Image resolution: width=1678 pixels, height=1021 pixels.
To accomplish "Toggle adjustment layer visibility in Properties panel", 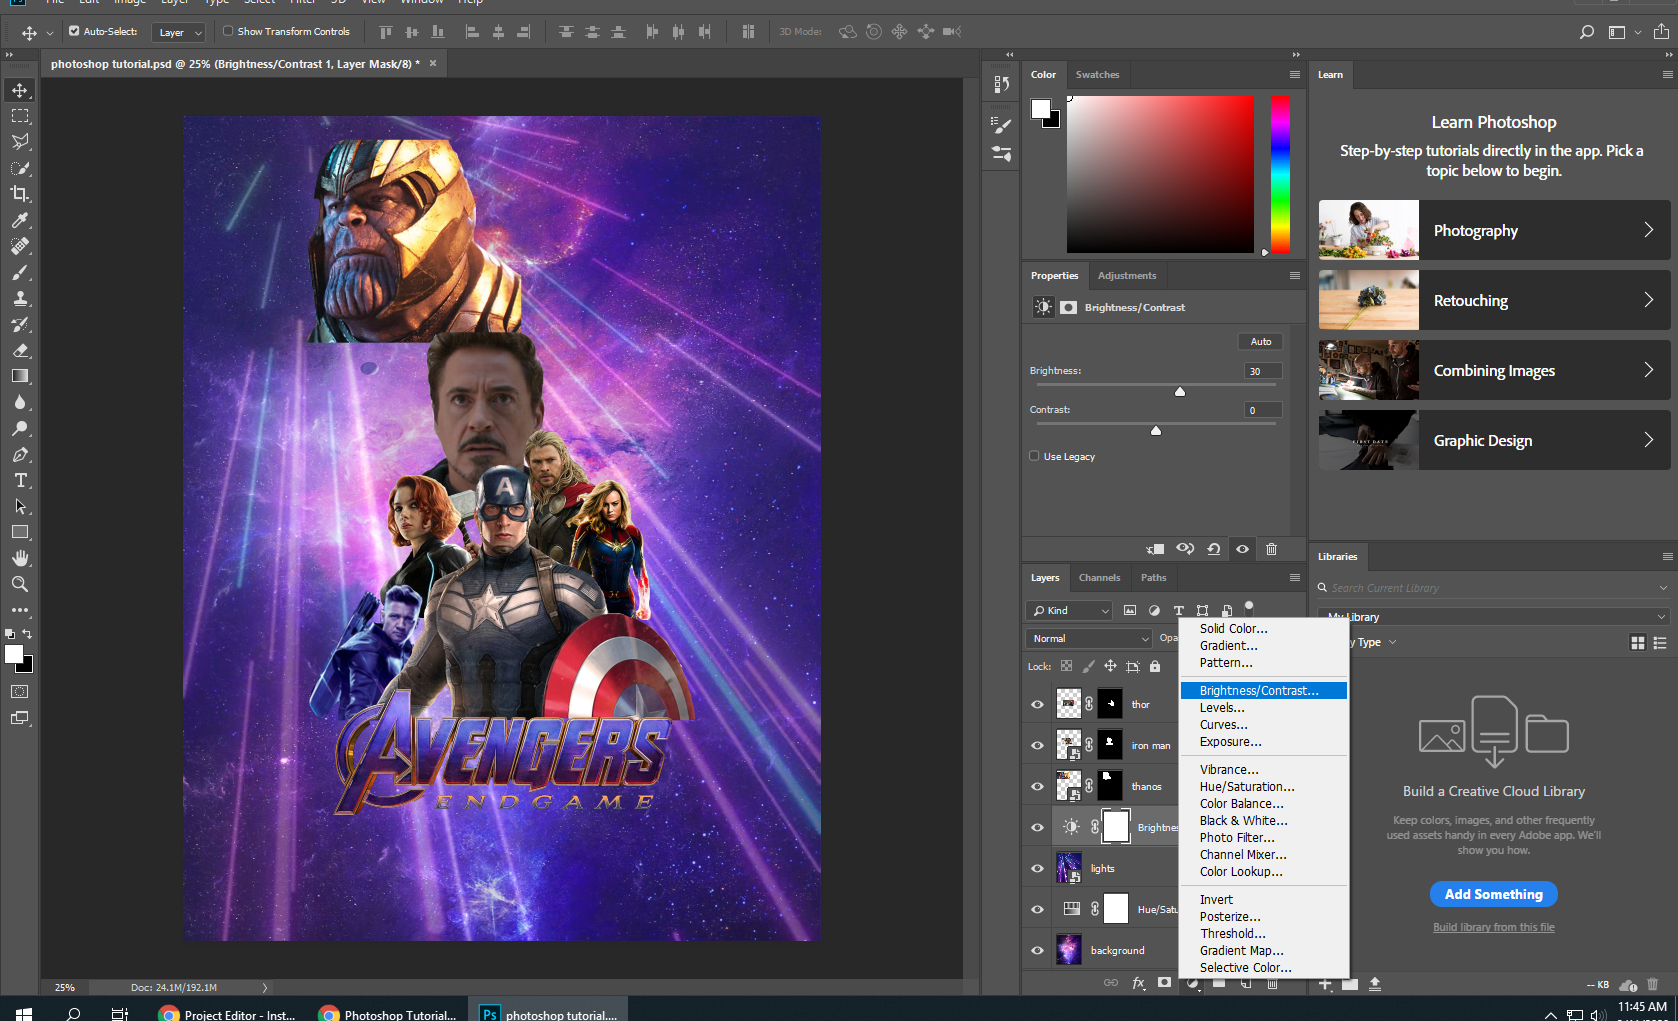I will (x=1242, y=549).
